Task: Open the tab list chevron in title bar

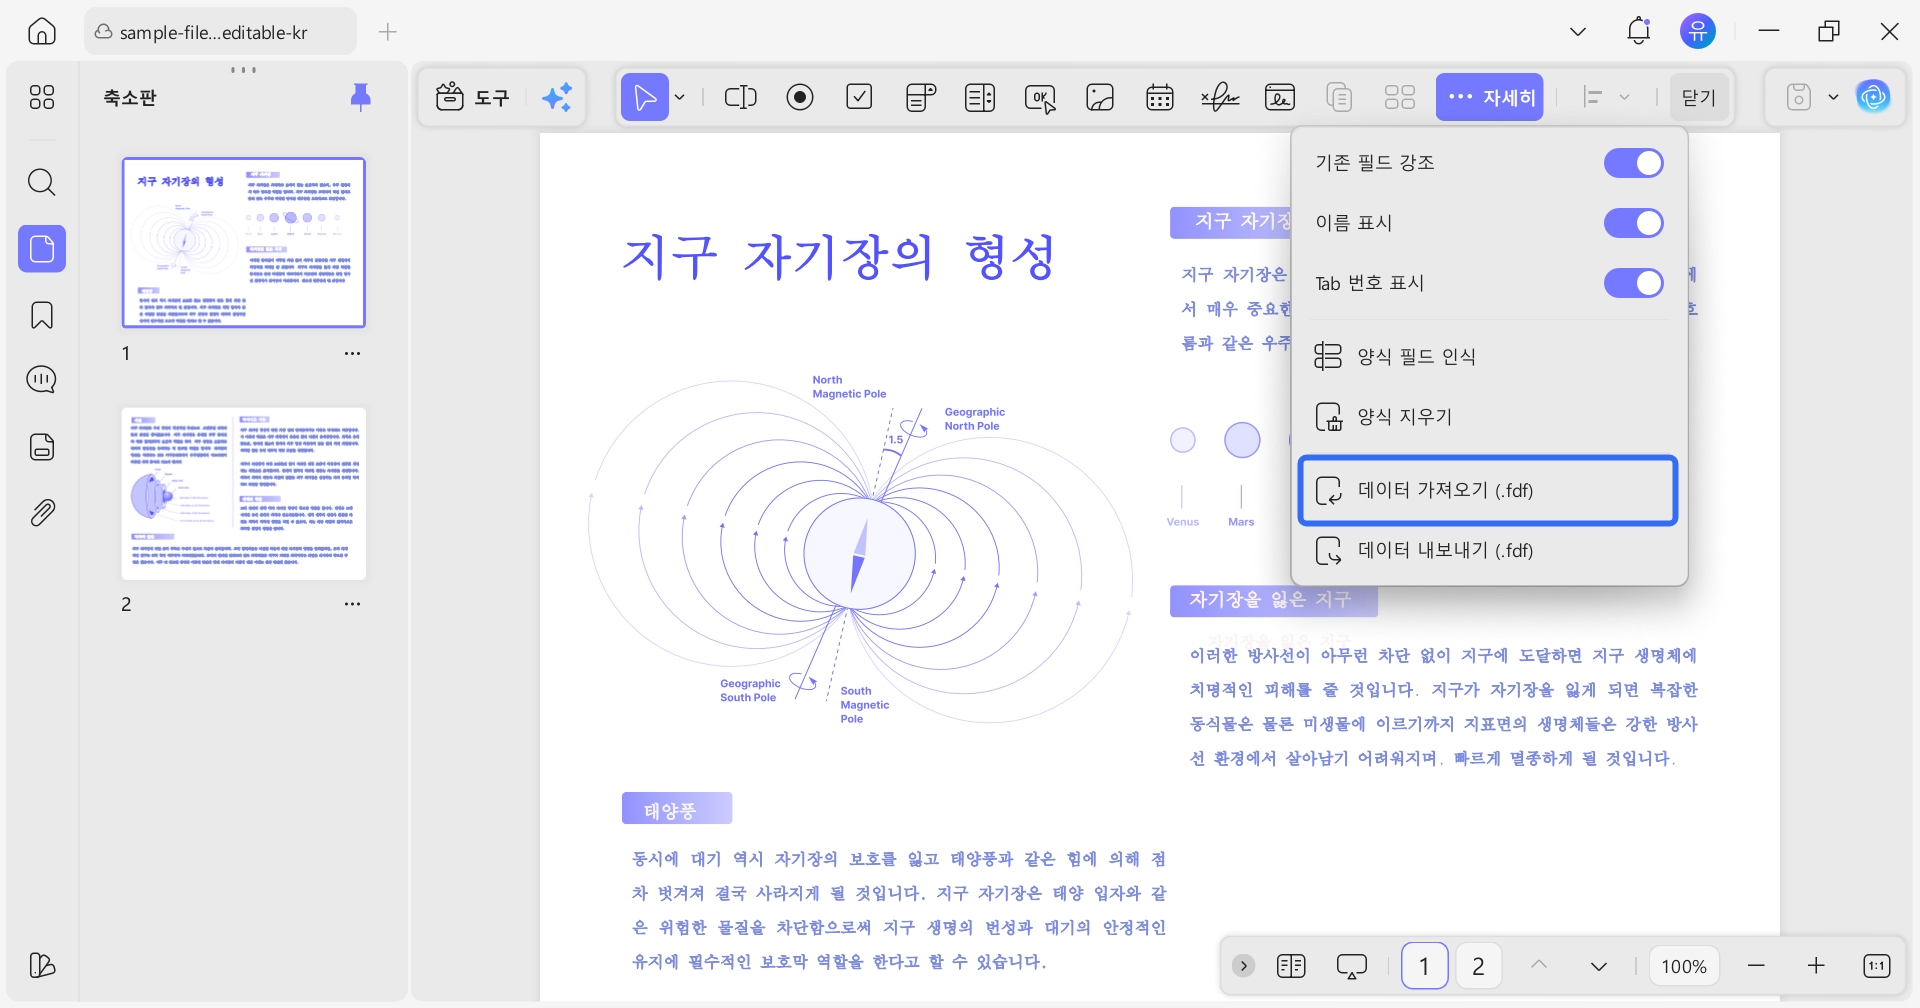Action: pyautogui.click(x=1578, y=32)
